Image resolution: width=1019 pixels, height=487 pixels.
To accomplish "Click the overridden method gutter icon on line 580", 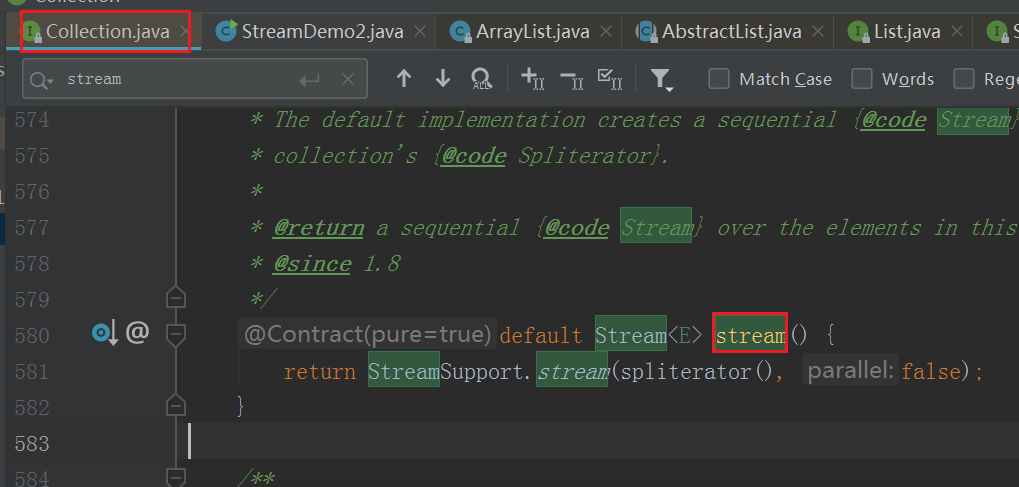I will [105, 334].
